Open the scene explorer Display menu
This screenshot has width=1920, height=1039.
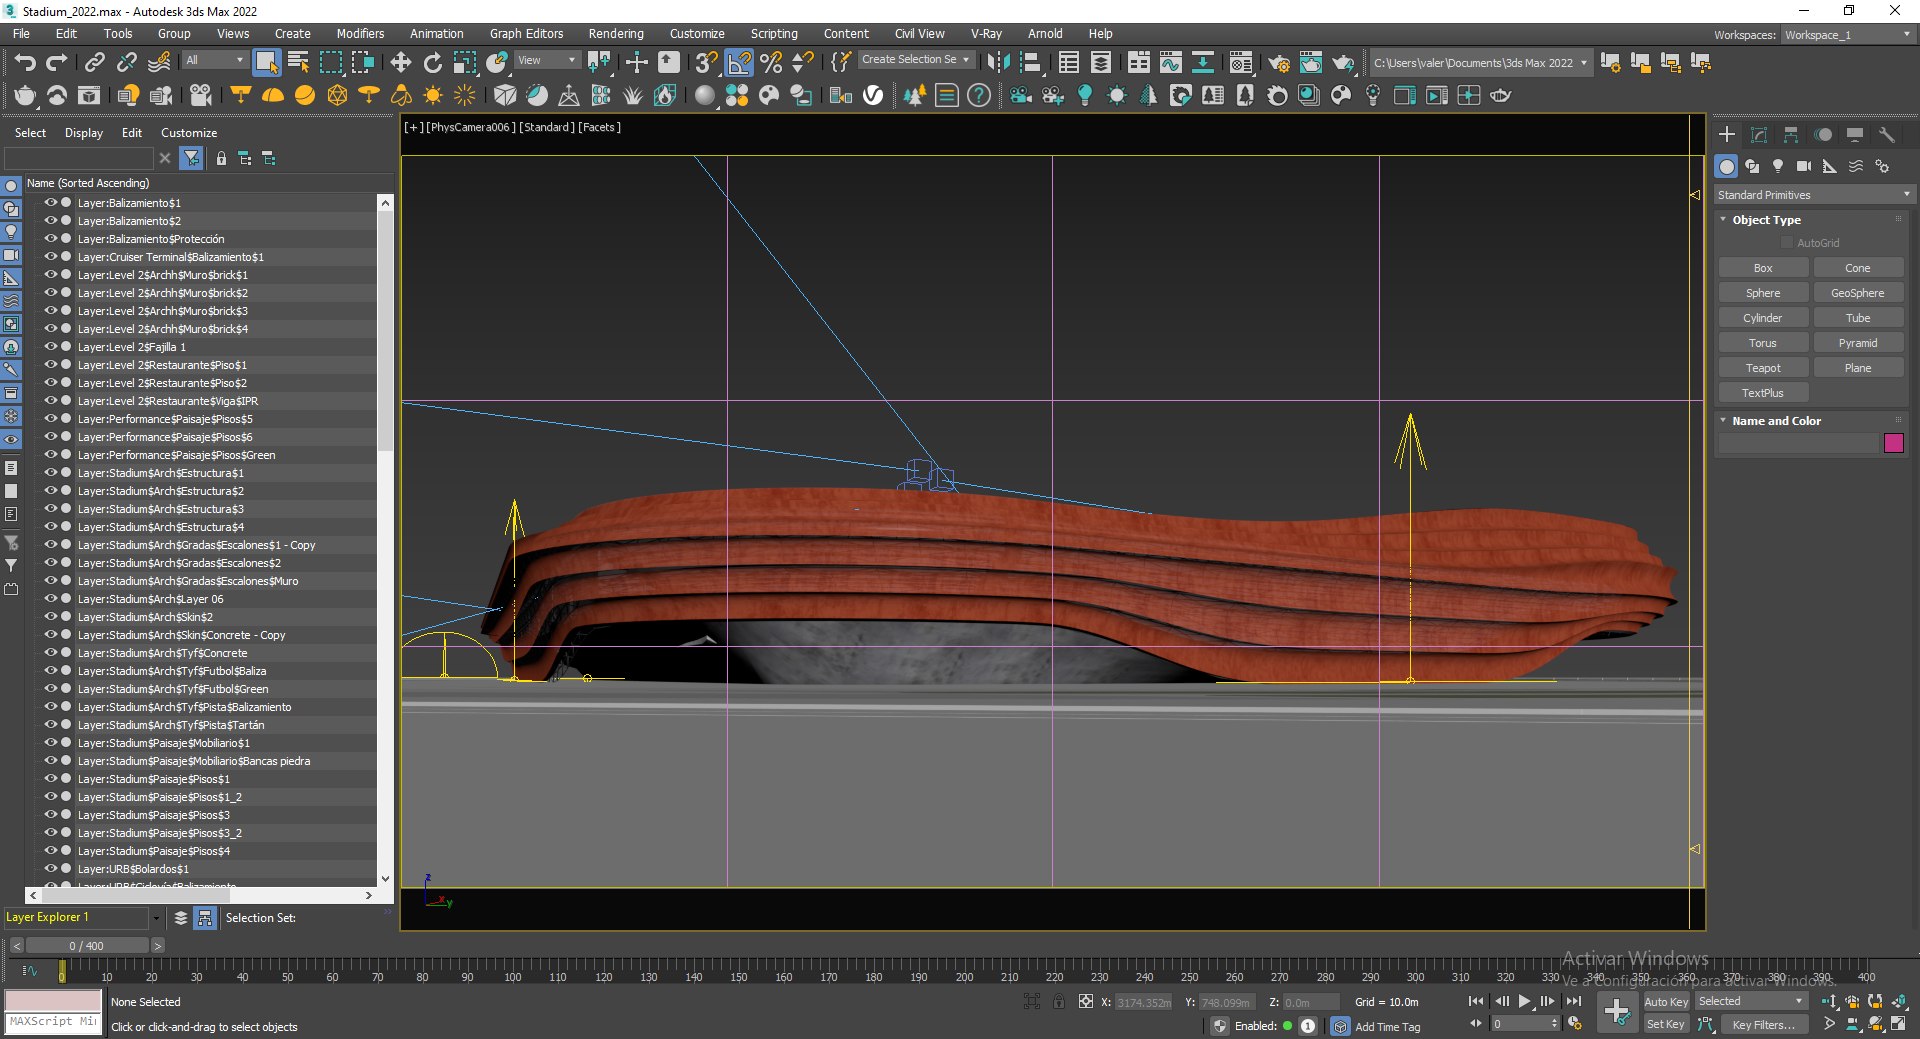tap(84, 133)
